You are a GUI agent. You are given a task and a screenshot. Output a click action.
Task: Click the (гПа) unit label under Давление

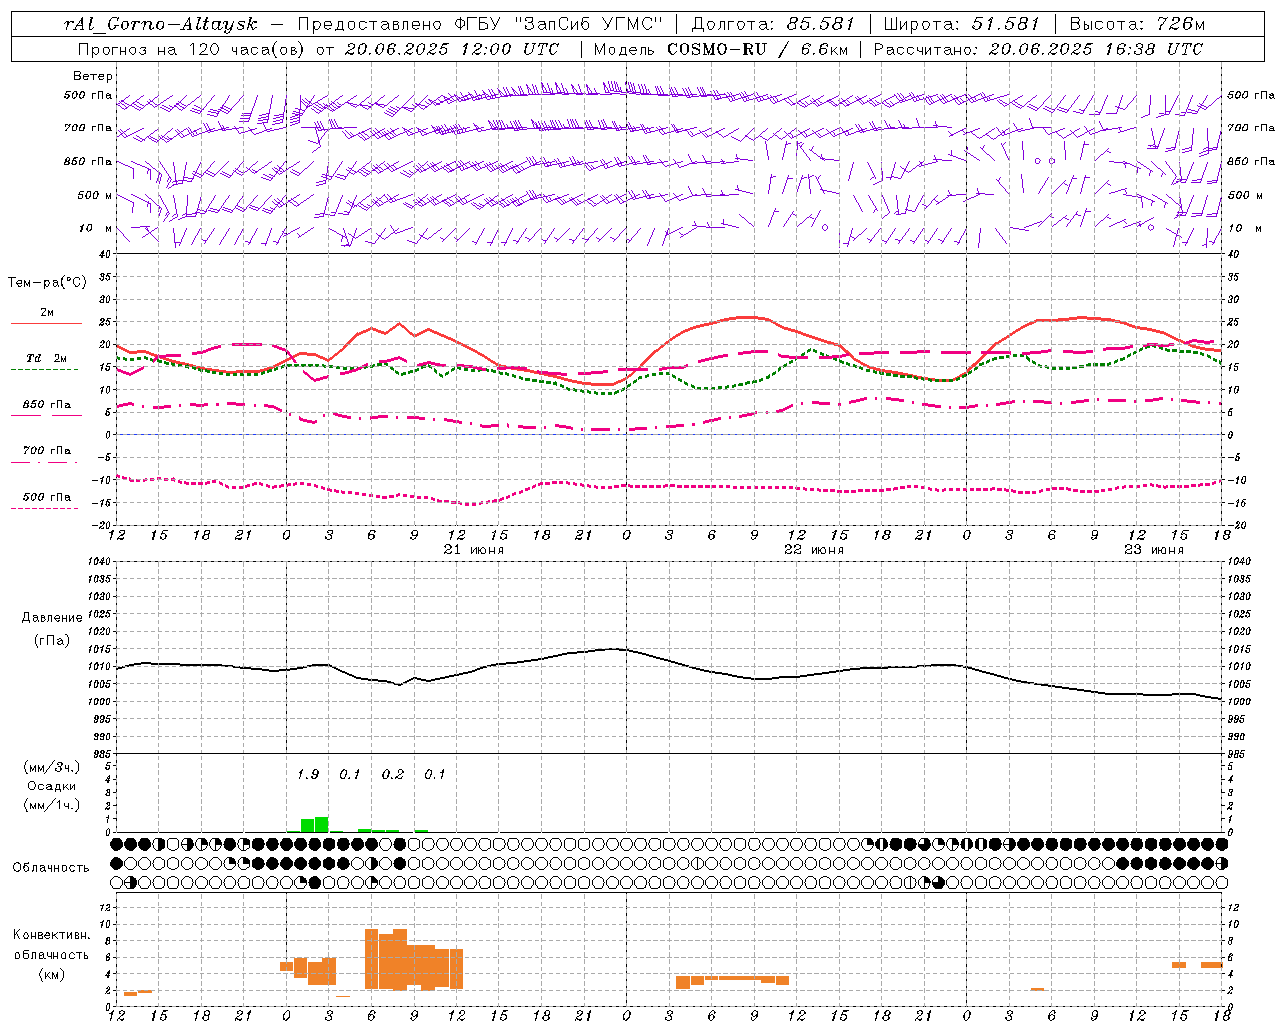[51, 641]
